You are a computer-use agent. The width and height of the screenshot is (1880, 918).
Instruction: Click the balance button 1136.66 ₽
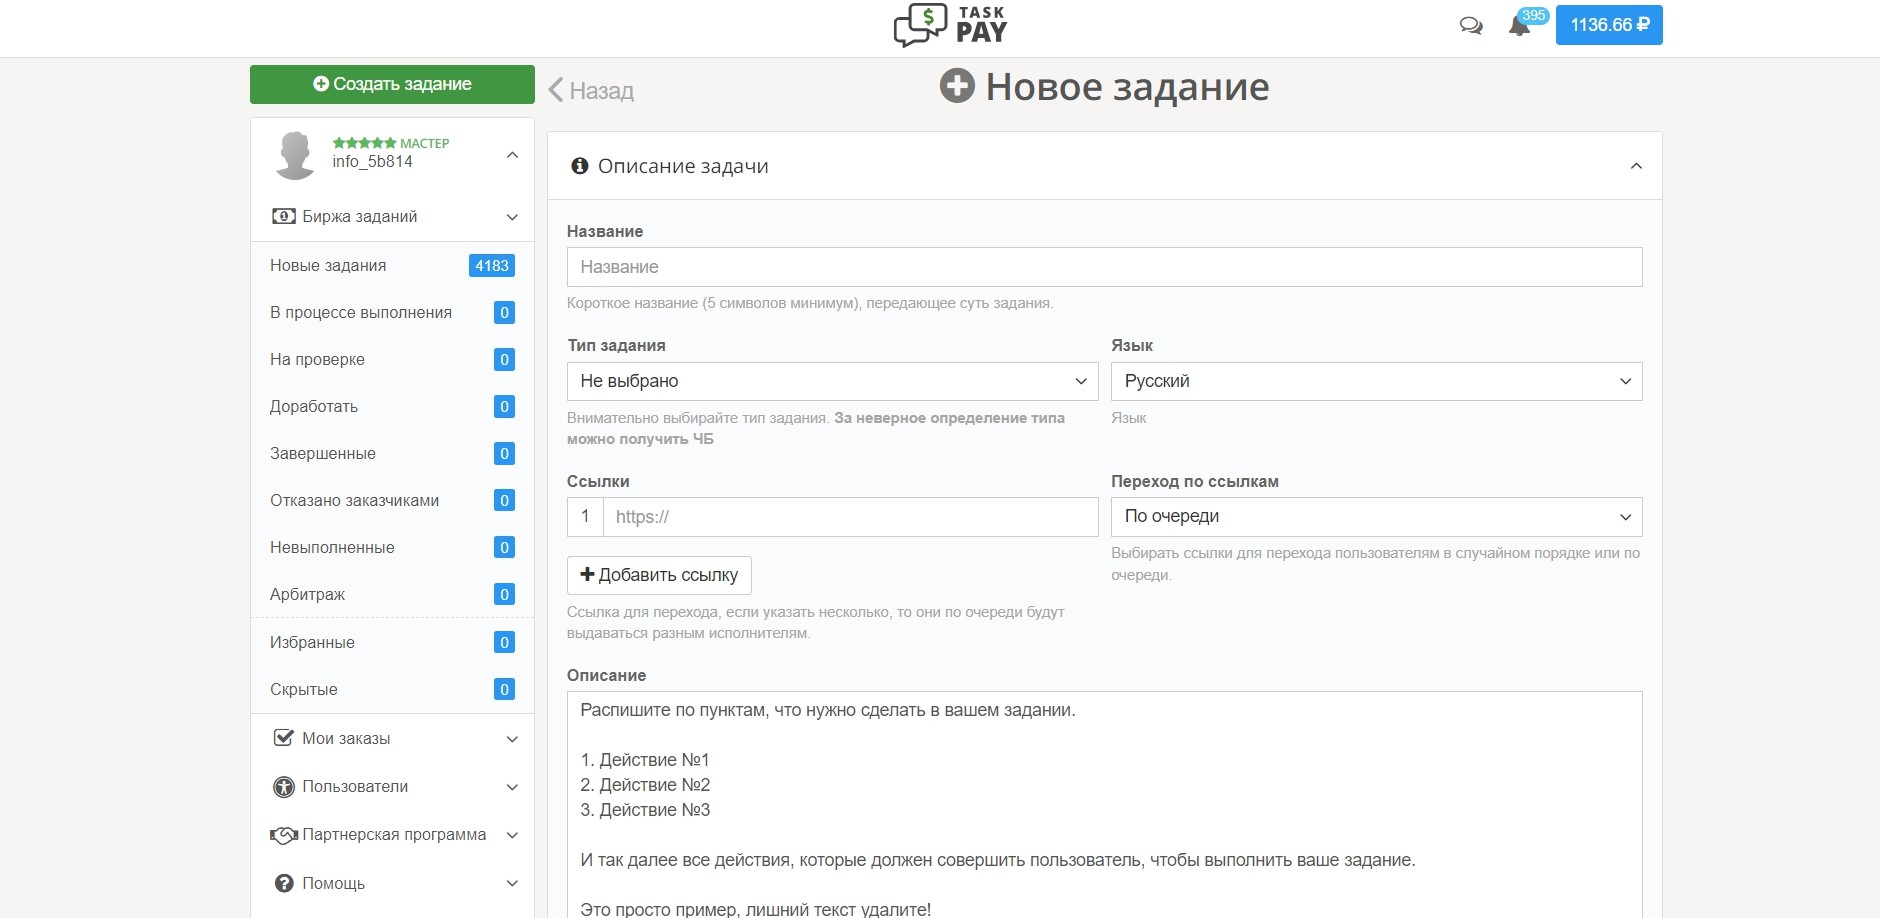pos(1609,25)
